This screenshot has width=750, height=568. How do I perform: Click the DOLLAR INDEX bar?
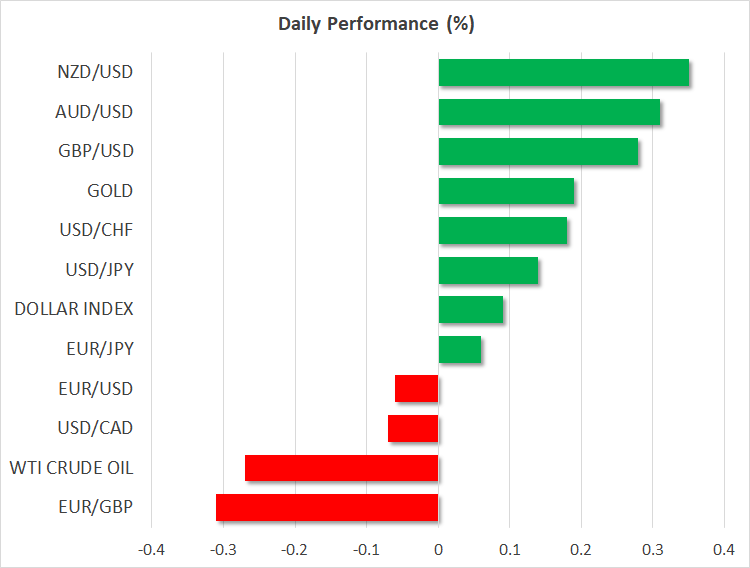point(471,310)
